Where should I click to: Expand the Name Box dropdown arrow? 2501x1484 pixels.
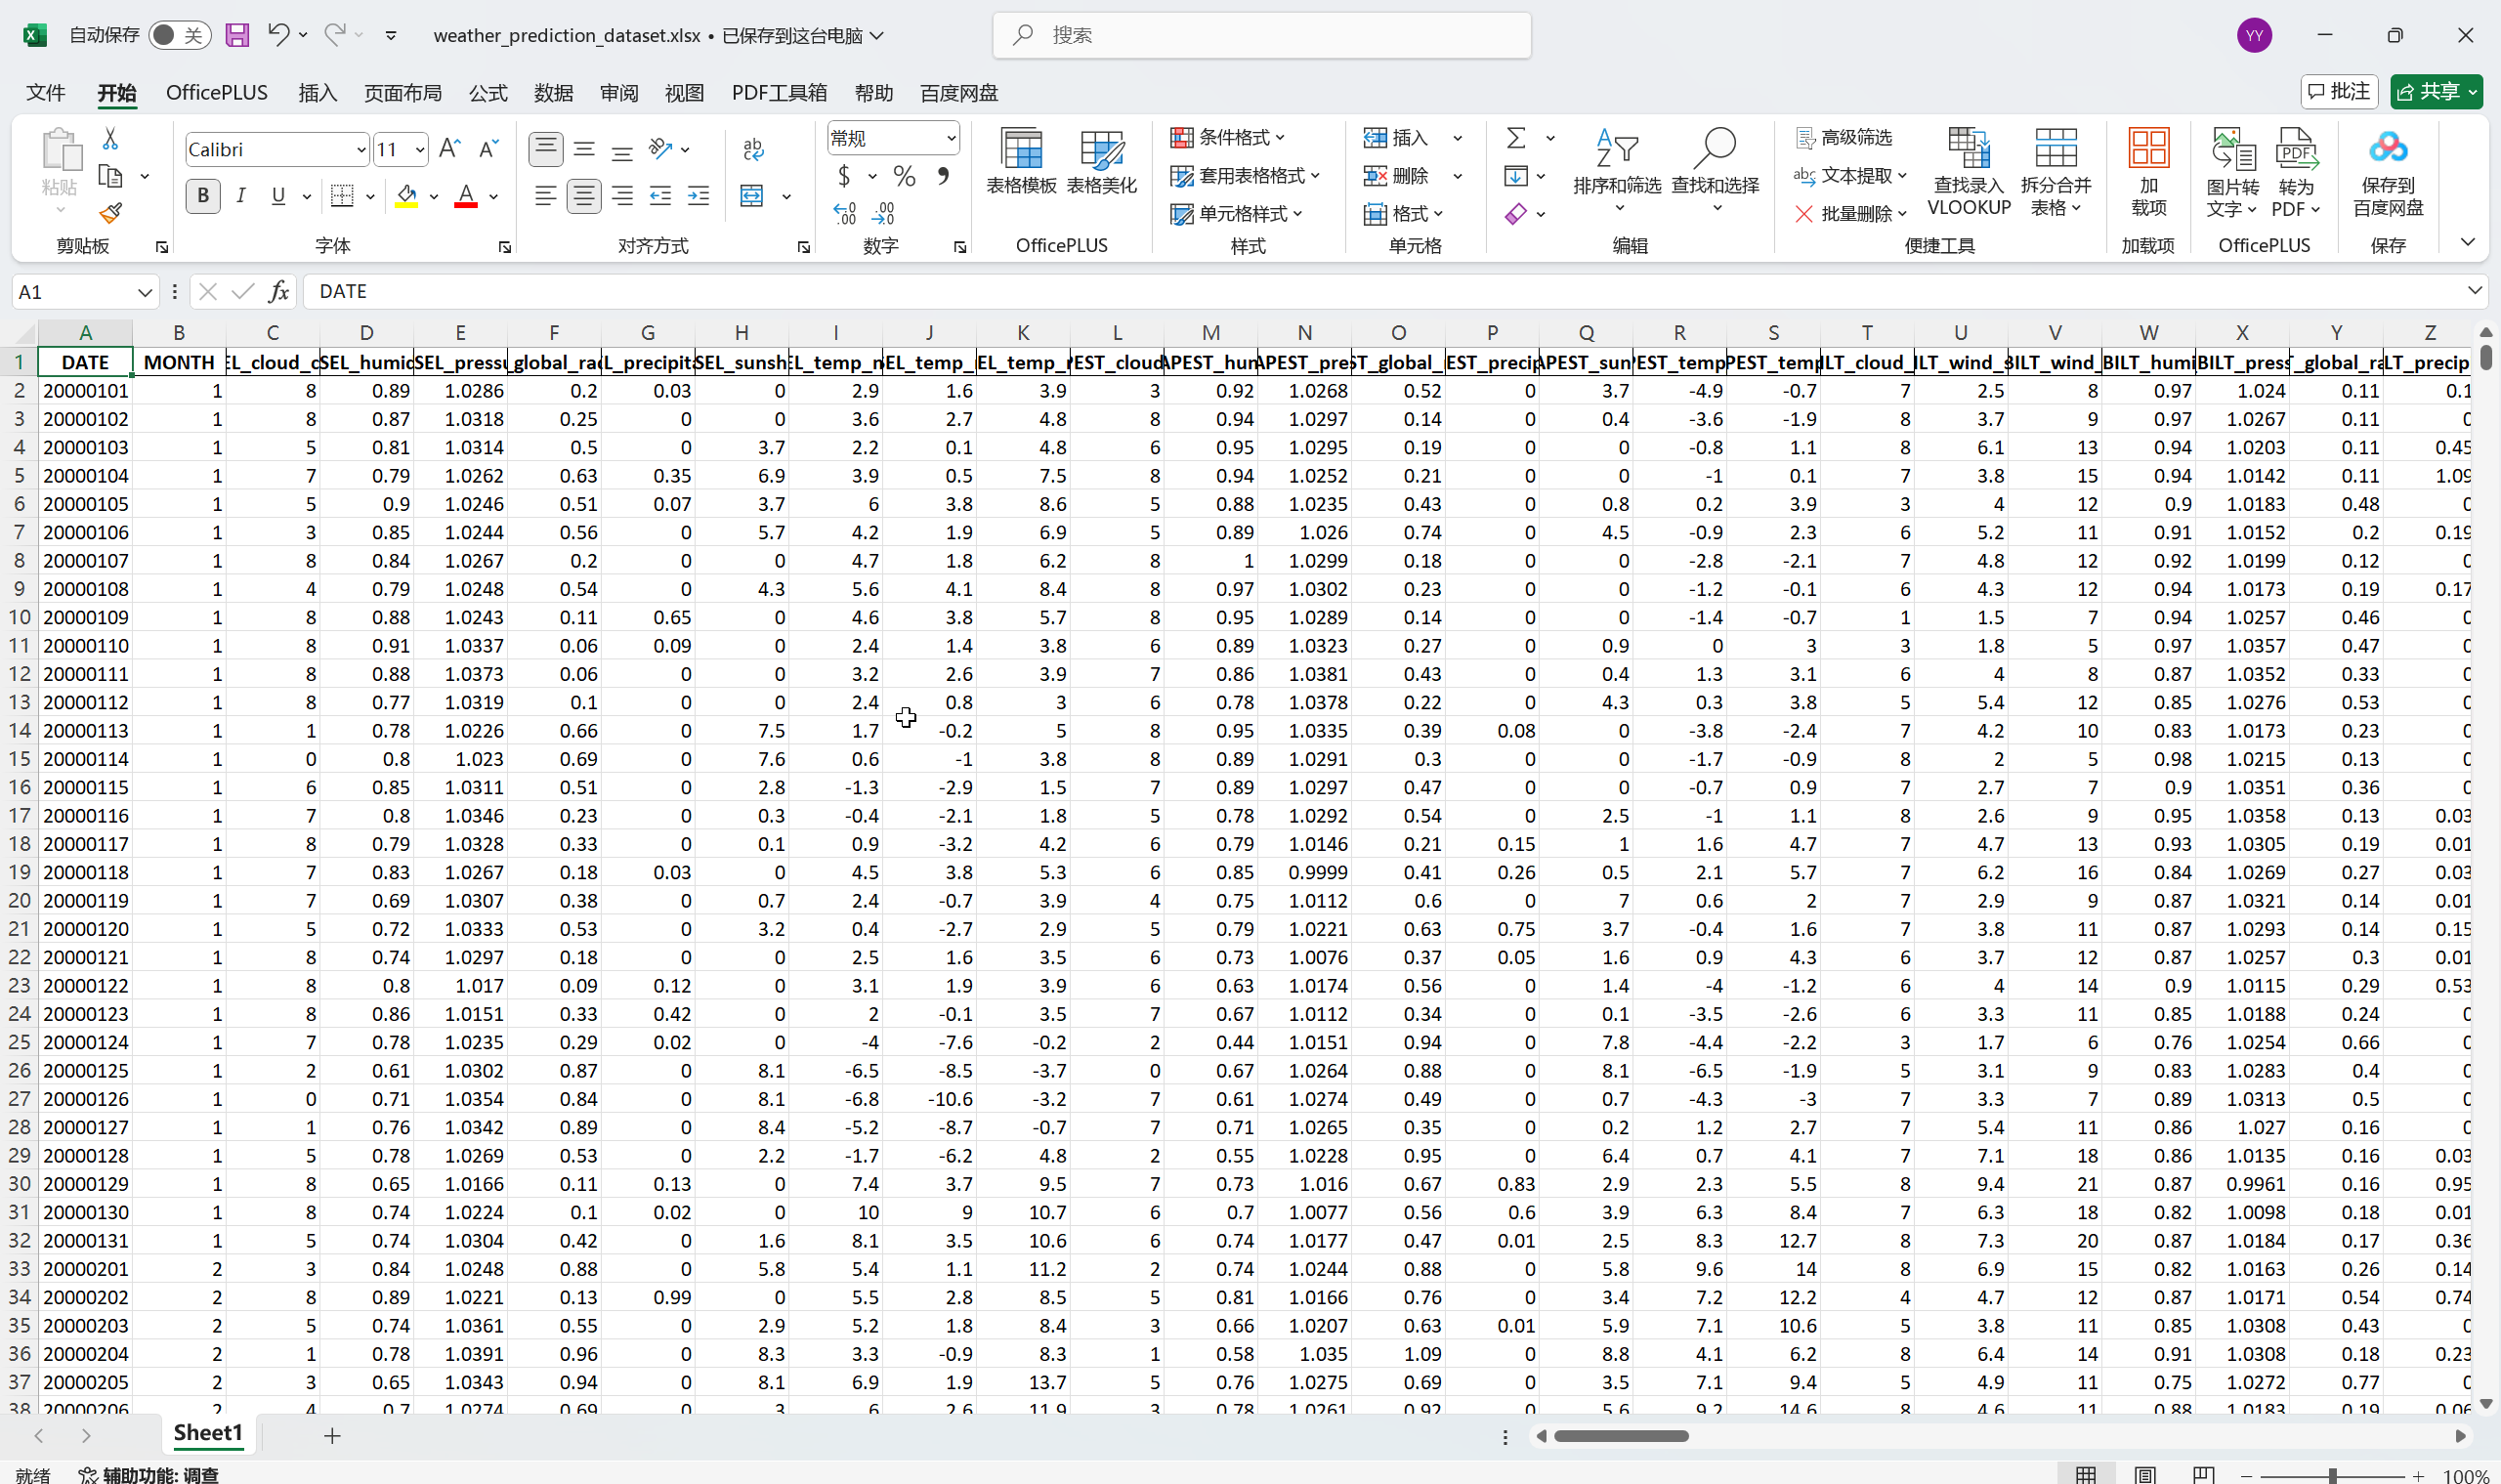(x=144, y=292)
